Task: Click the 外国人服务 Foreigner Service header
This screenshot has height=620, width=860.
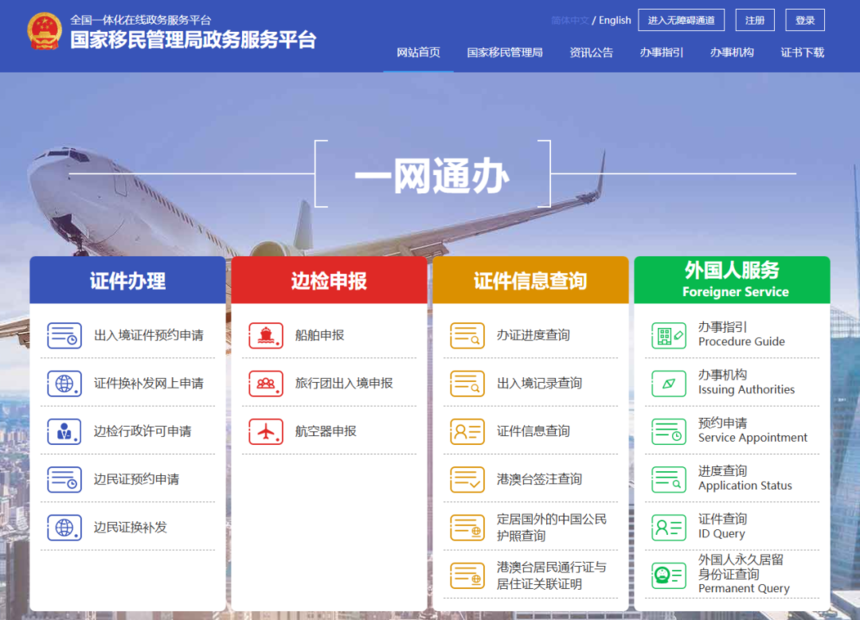Action: [x=732, y=280]
